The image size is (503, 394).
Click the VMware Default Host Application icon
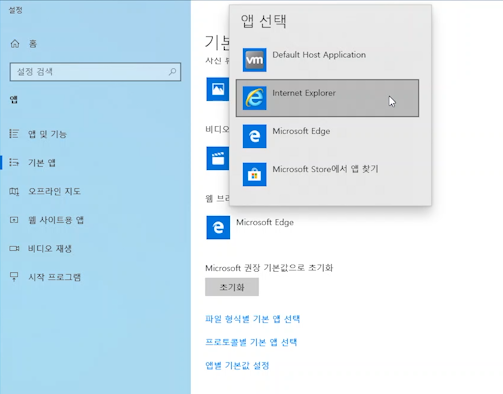(x=254, y=60)
